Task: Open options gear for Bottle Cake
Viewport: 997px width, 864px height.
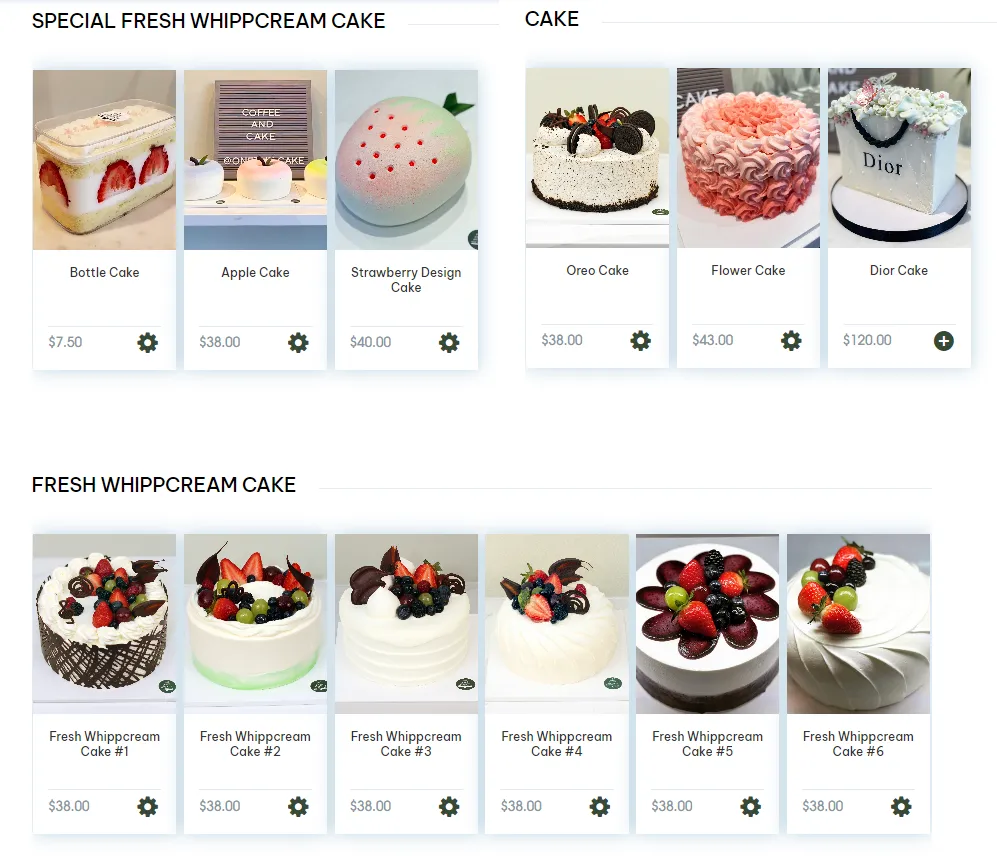Action: click(148, 343)
